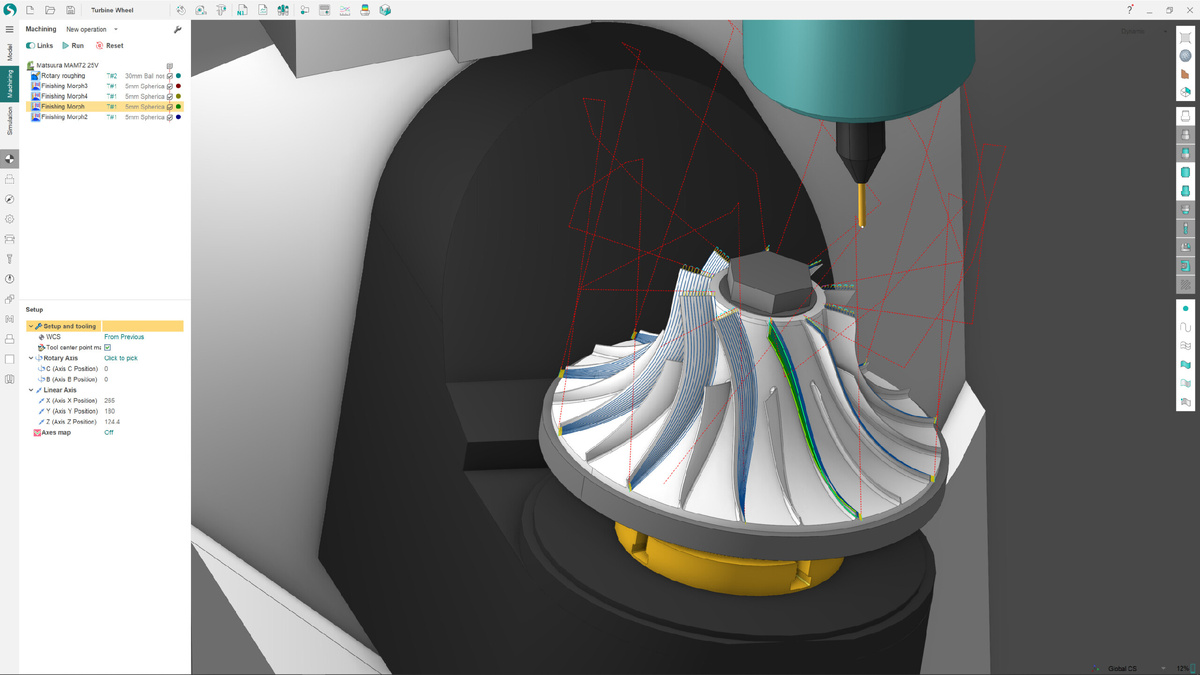Click the Global CS status label

point(1122,668)
